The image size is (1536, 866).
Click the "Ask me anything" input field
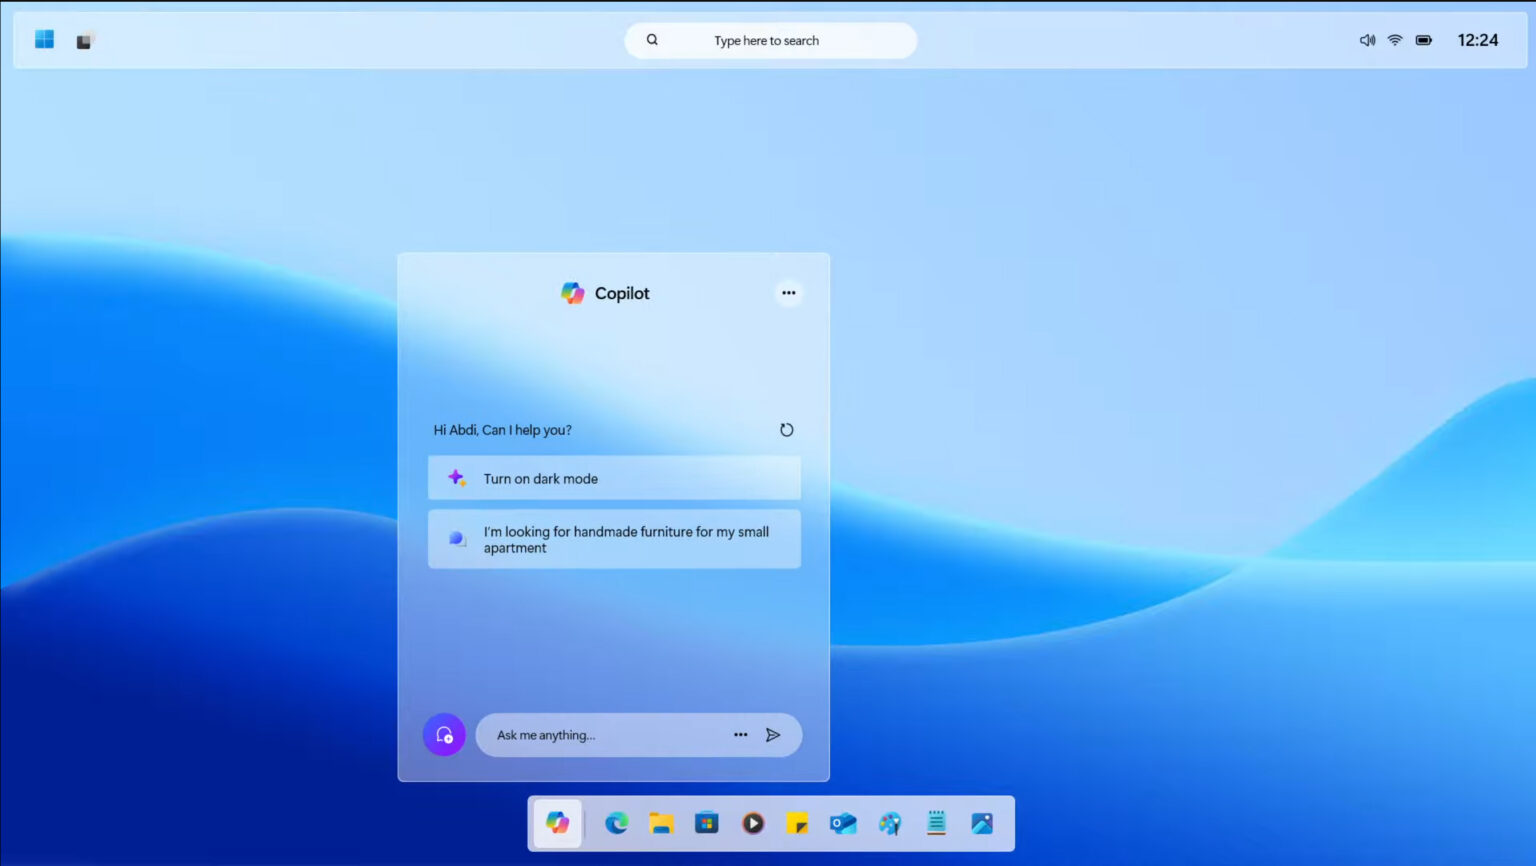click(x=600, y=734)
